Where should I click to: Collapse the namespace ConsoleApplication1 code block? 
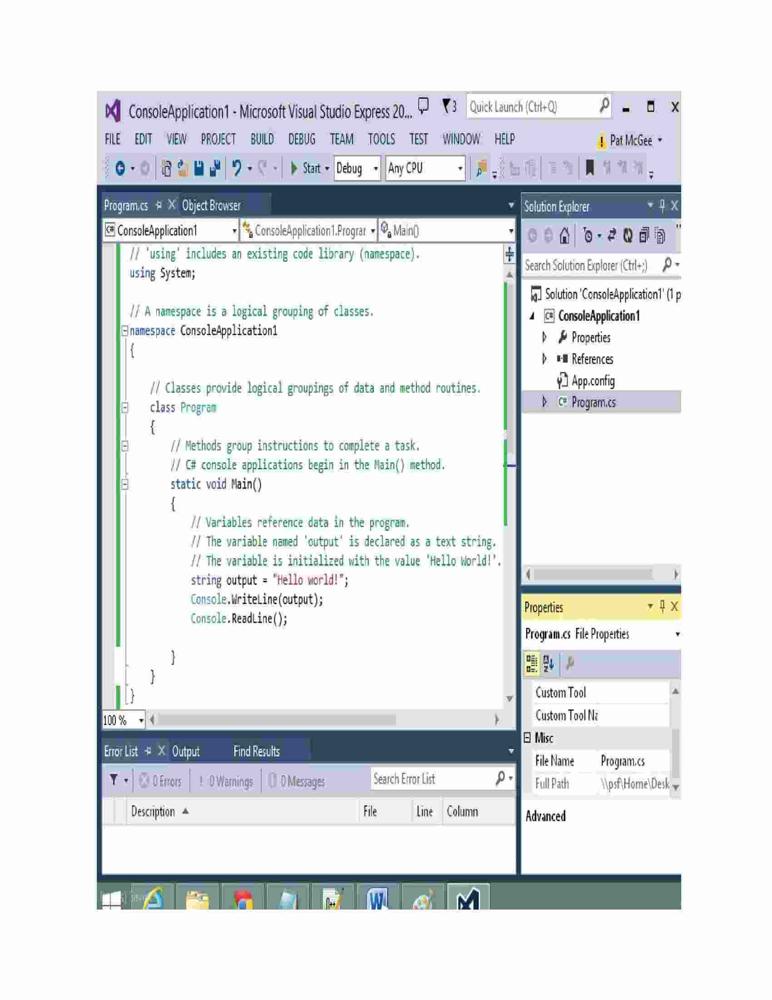[125, 331]
